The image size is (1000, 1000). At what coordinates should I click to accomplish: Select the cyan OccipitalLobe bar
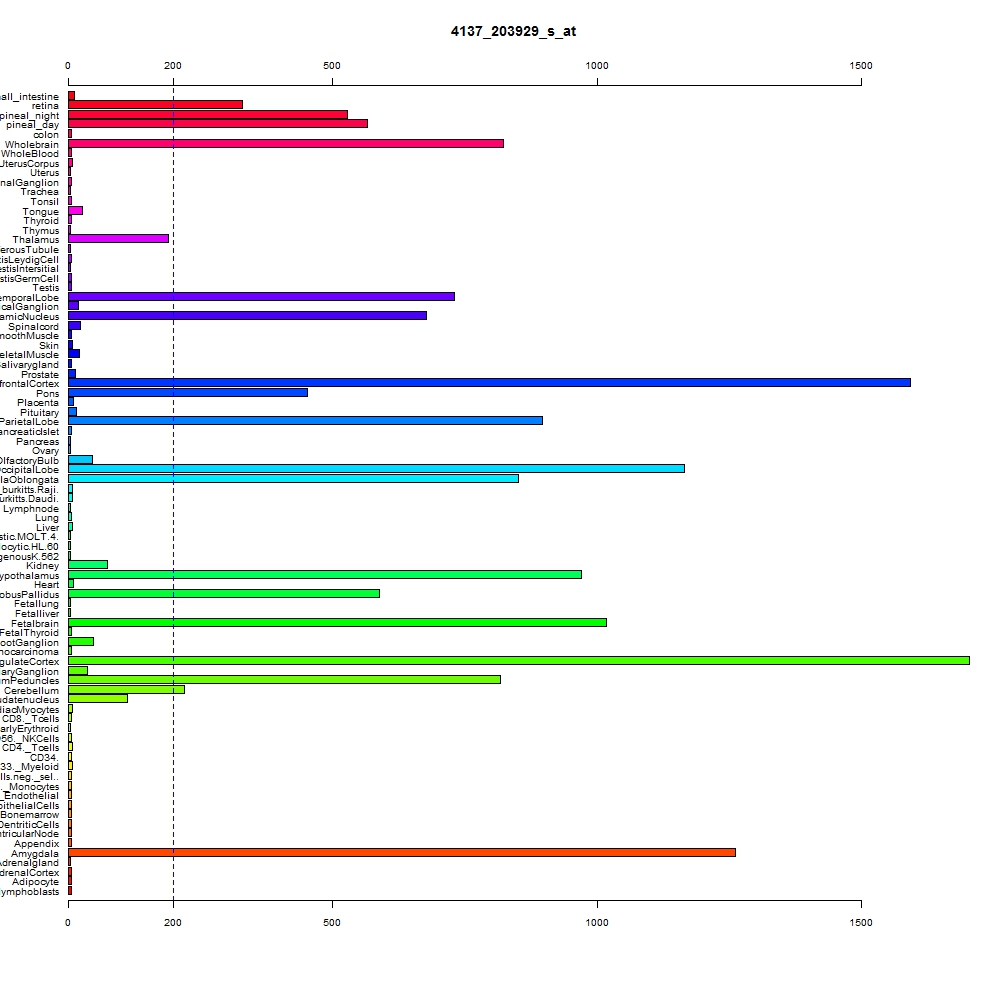tap(376, 469)
